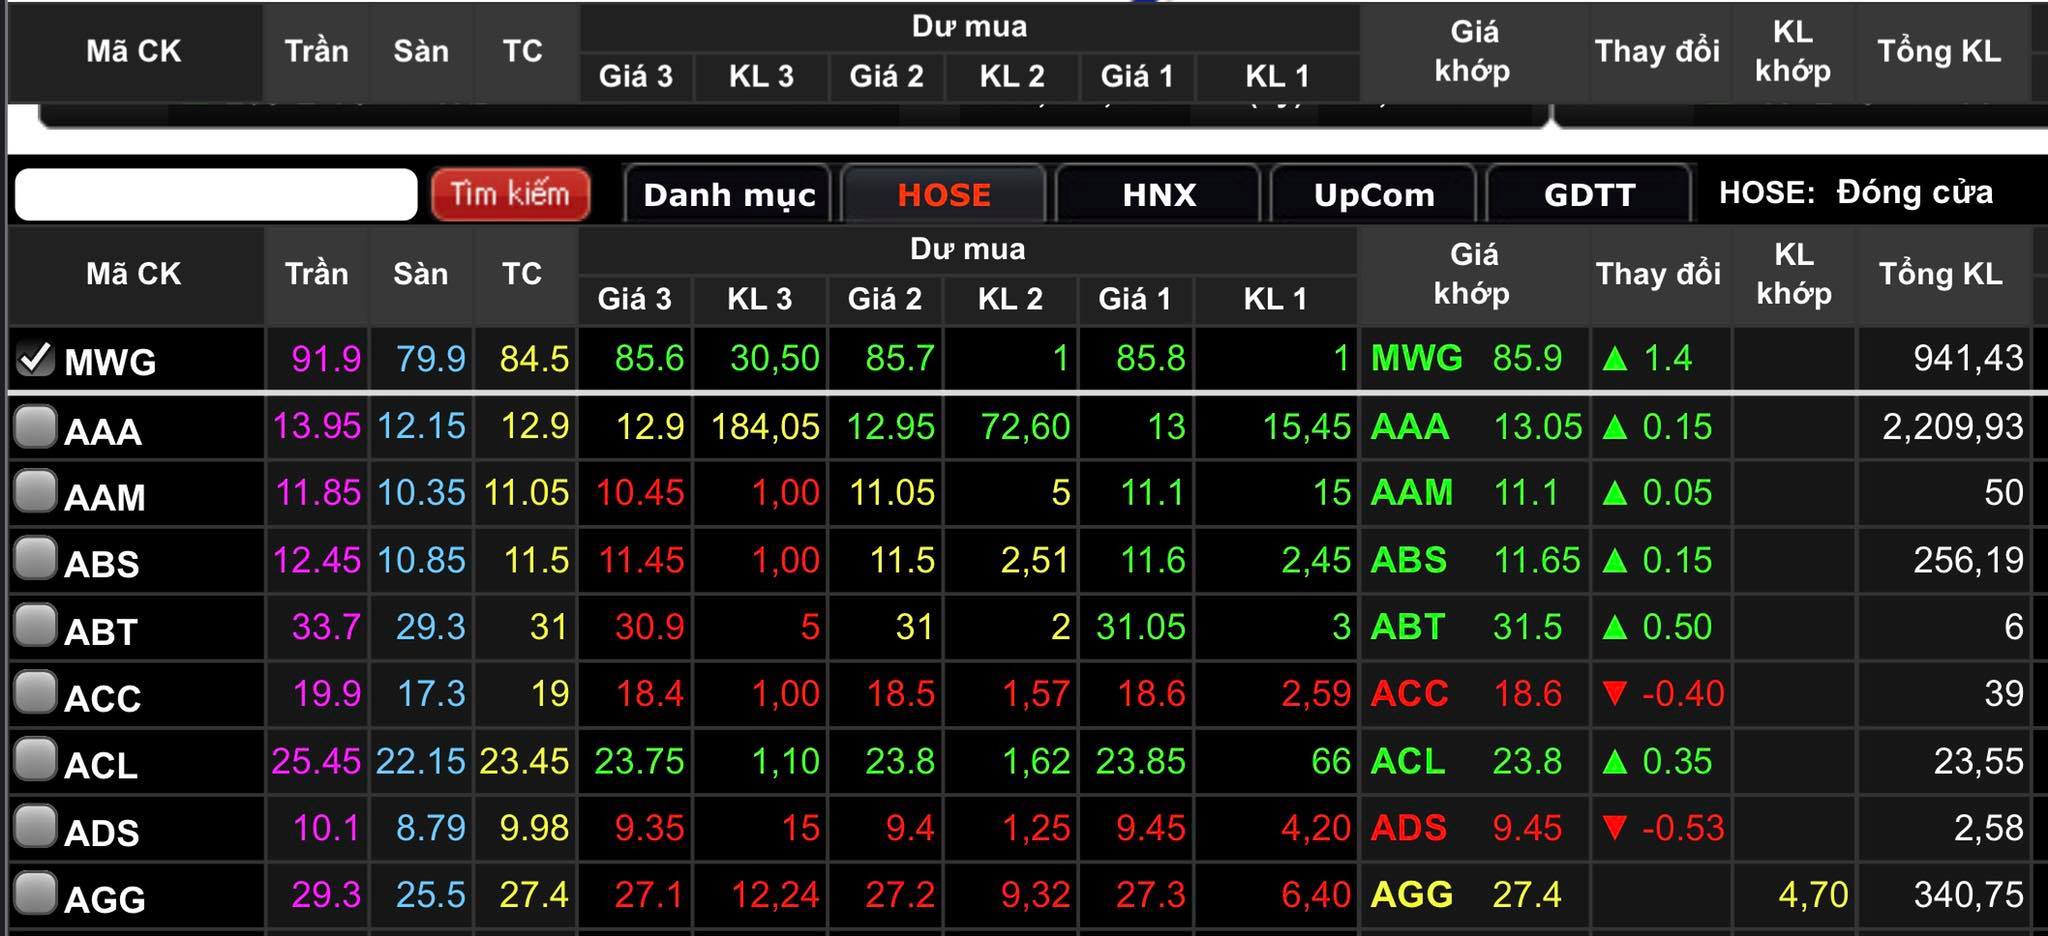The width and height of the screenshot is (2048, 936).
Task: Click AAA matched price 13.05
Action: [x=1538, y=427]
